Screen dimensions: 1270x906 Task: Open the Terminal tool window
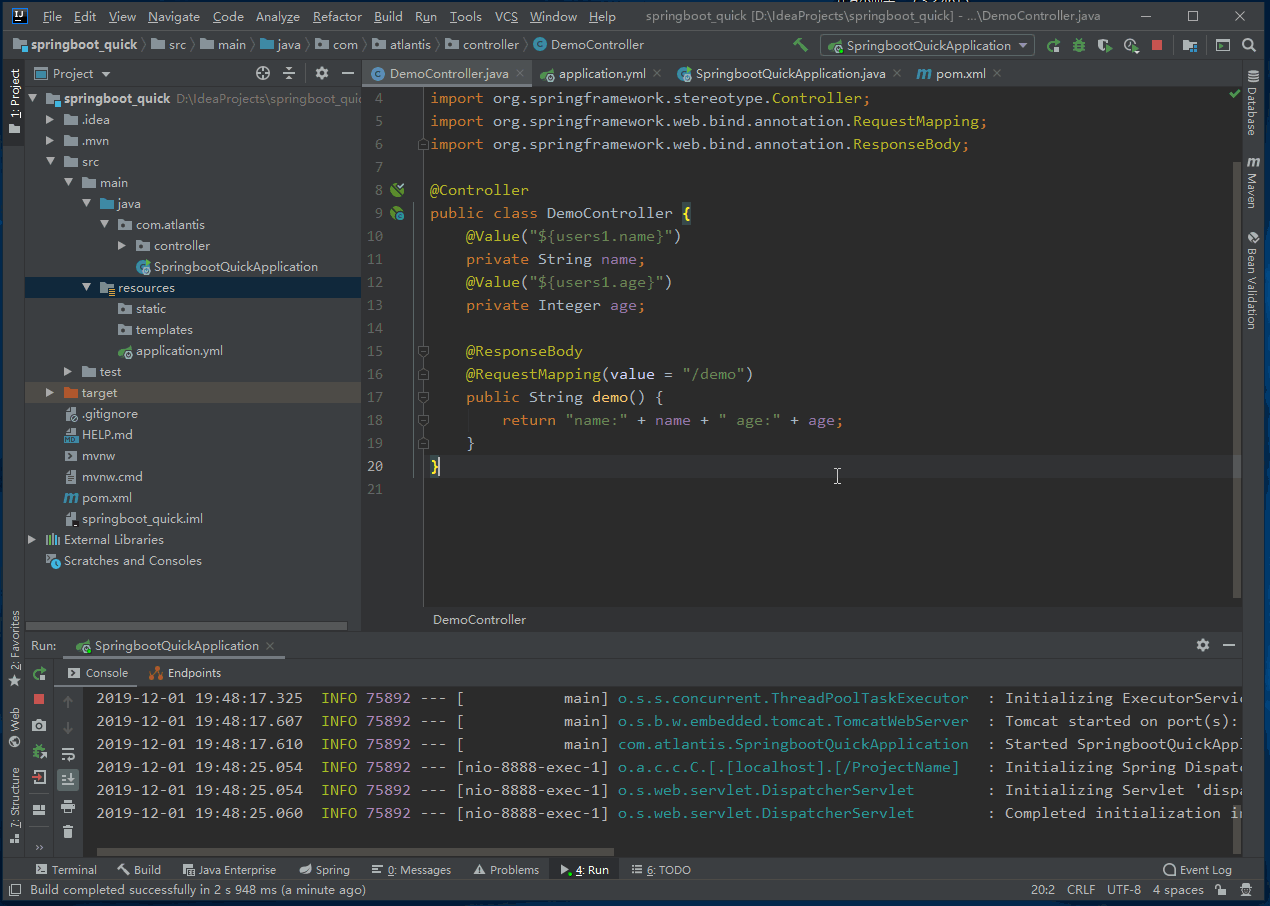(x=66, y=870)
